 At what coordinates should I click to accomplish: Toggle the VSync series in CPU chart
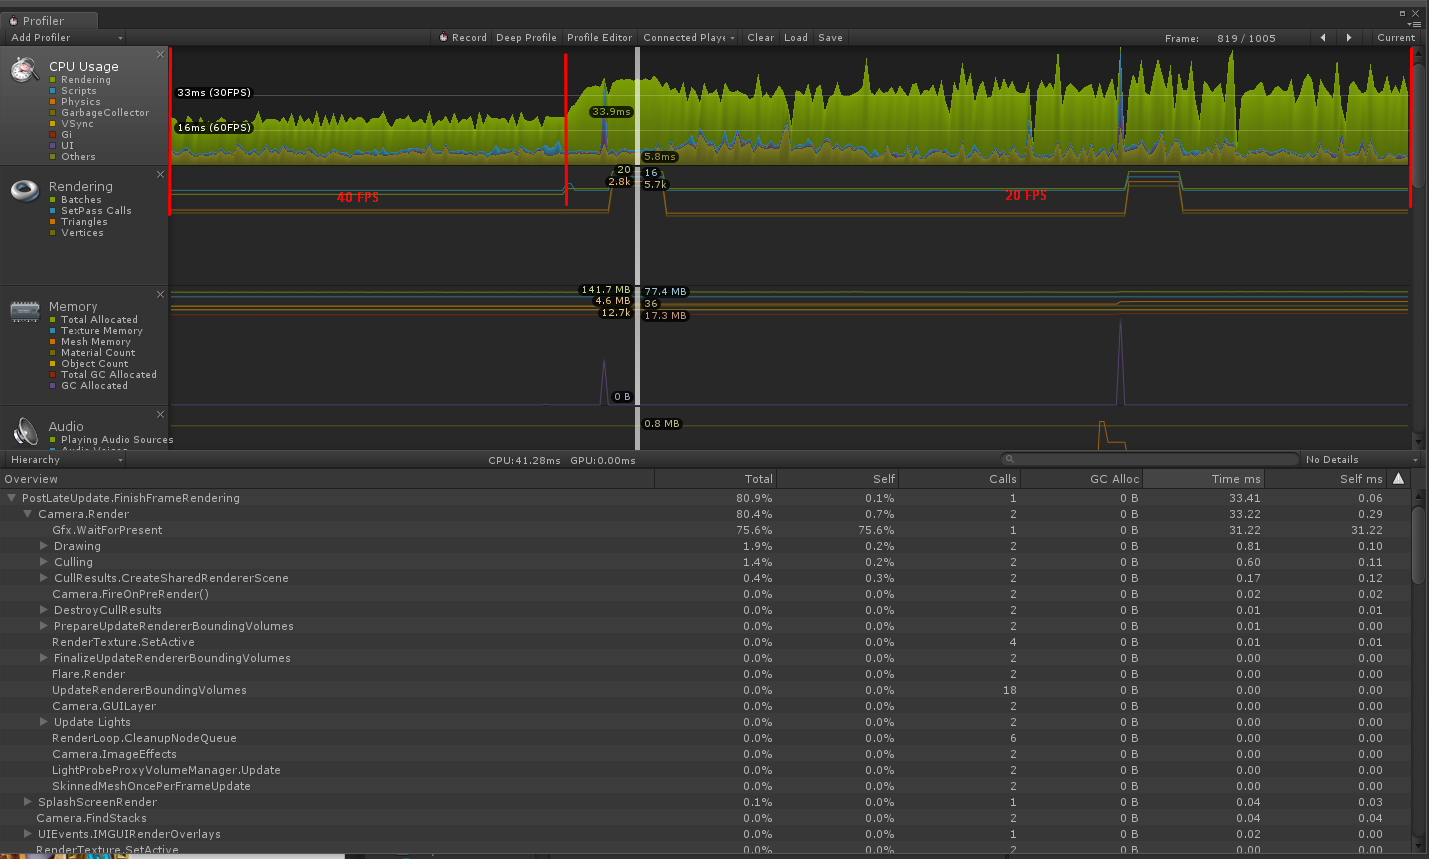53,124
